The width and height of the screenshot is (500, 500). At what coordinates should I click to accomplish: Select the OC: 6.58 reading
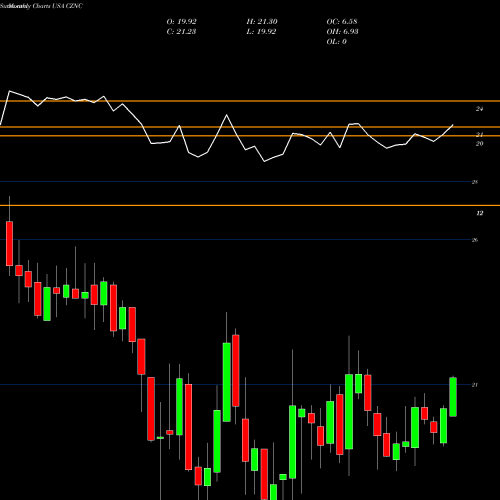click(x=342, y=22)
